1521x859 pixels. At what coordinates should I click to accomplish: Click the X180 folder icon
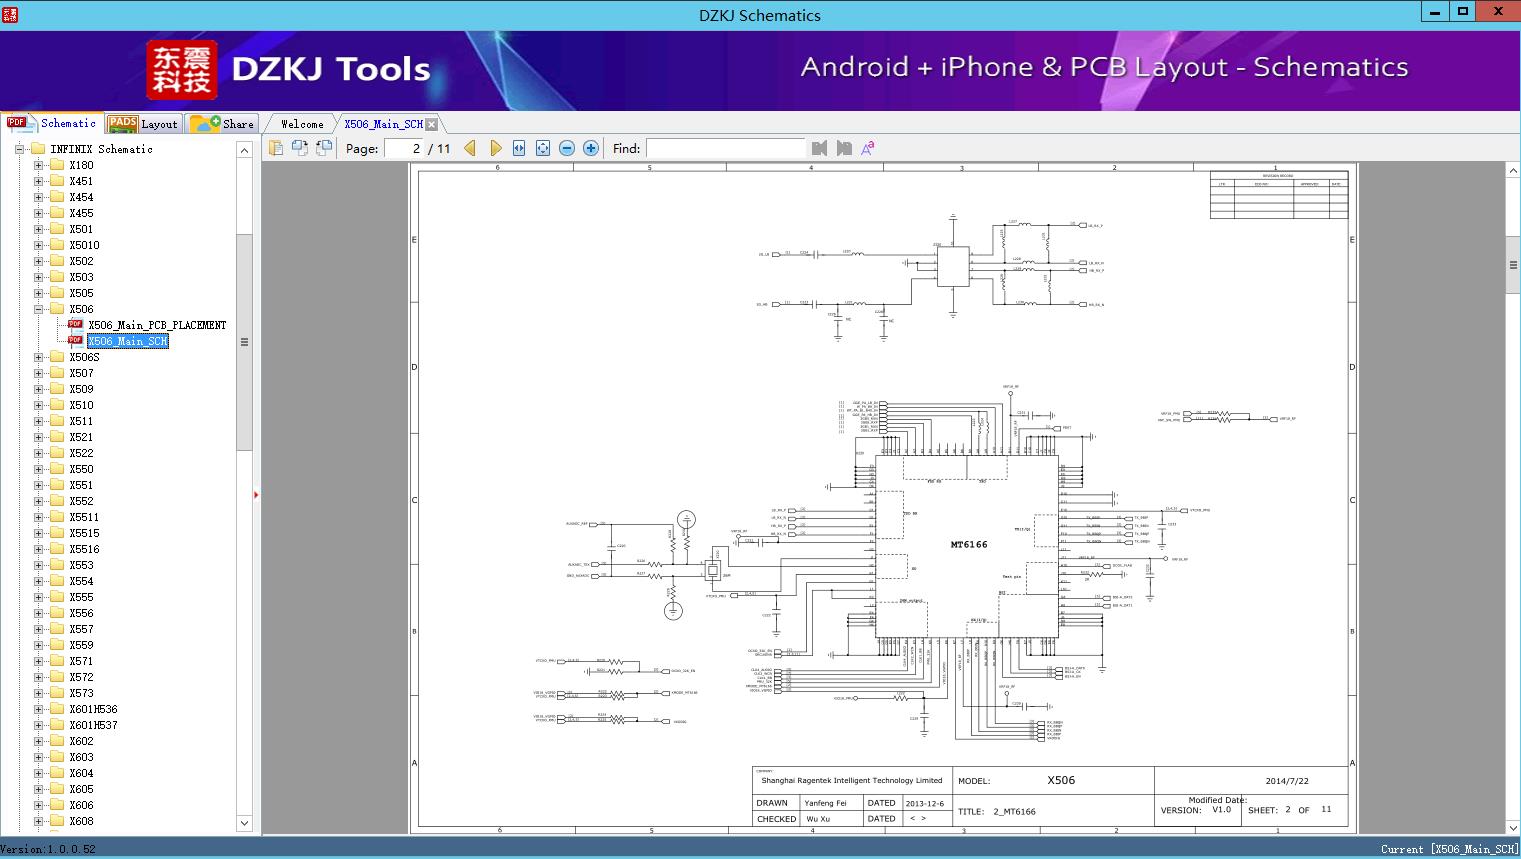(57, 165)
